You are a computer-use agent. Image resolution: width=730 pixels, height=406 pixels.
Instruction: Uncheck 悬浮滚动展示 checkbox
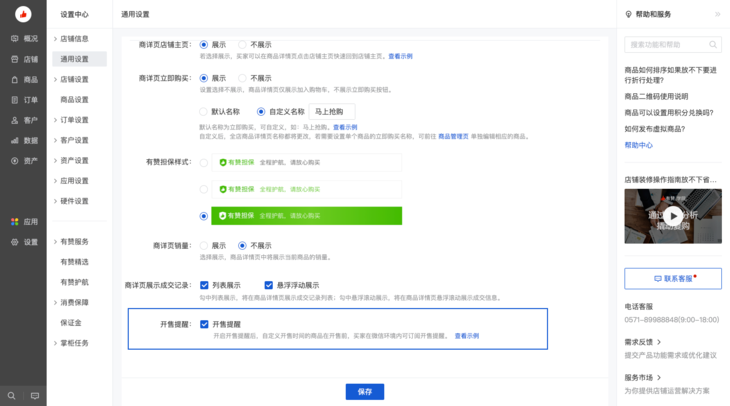[x=269, y=285]
